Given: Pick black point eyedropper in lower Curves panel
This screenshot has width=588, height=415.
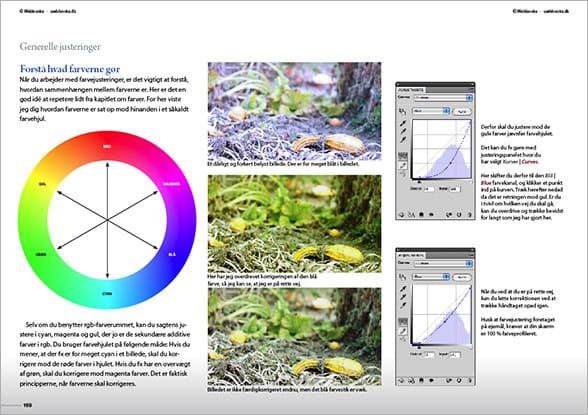Looking at the screenshot, I should coord(403,289).
